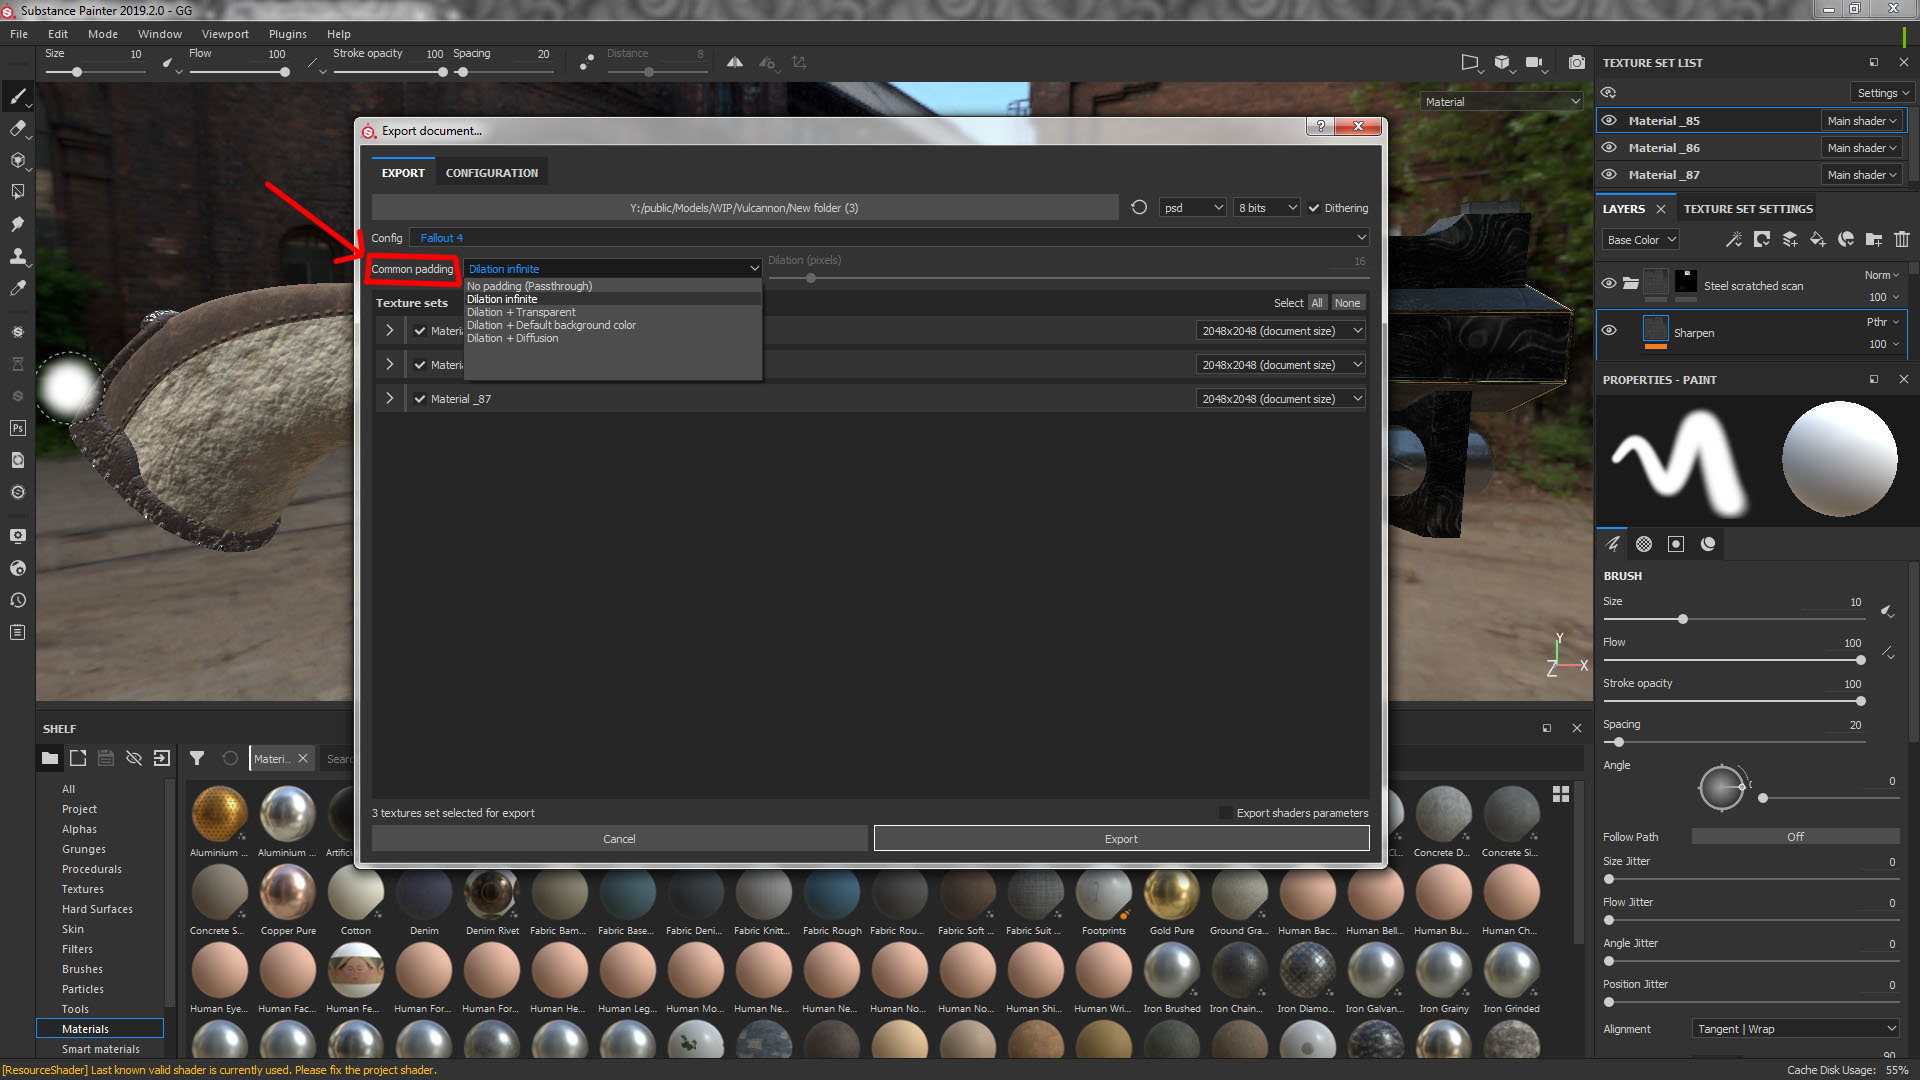The image size is (1920, 1080).
Task: Click the viewport screenshot camera icon
Action: [1577, 62]
